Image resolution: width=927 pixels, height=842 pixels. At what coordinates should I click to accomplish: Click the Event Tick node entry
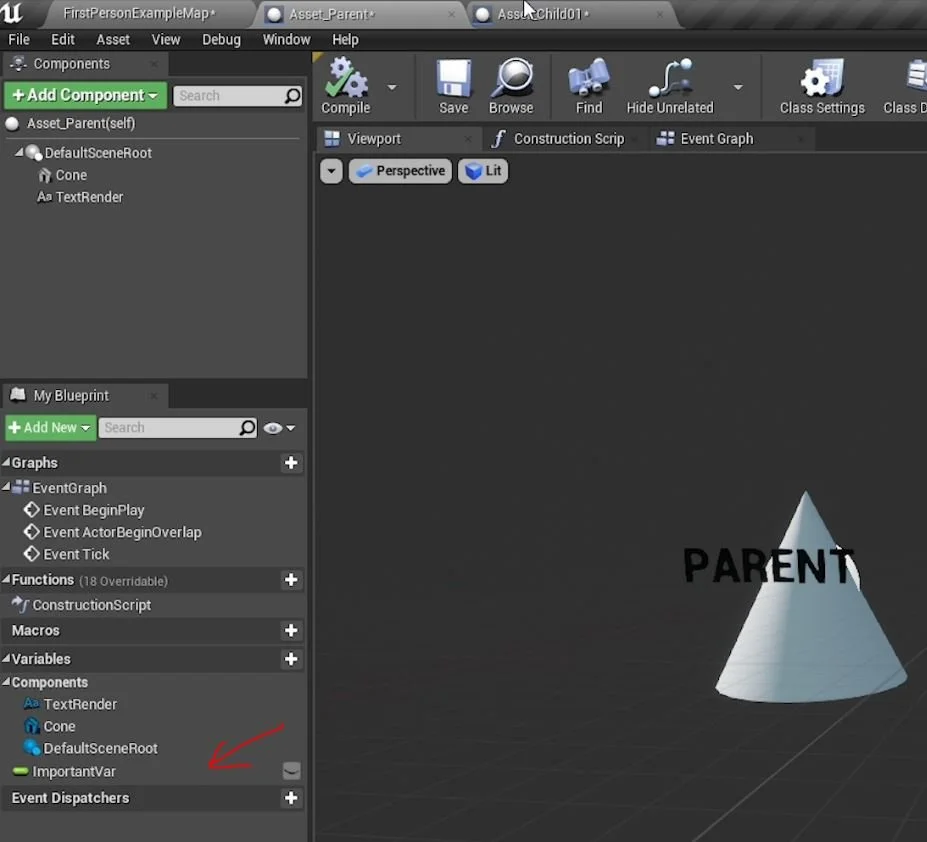74,554
